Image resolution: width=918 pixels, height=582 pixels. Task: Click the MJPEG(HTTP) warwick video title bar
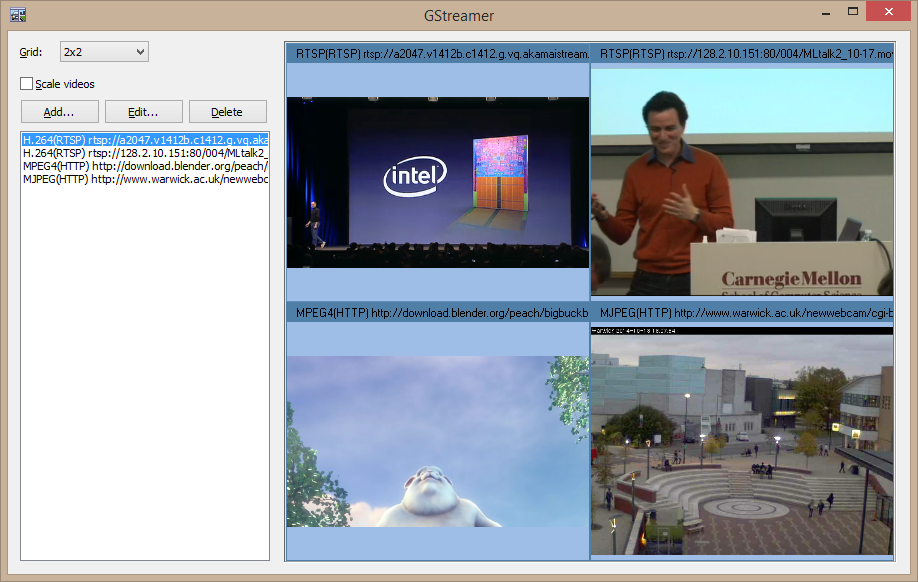[x=741, y=313]
